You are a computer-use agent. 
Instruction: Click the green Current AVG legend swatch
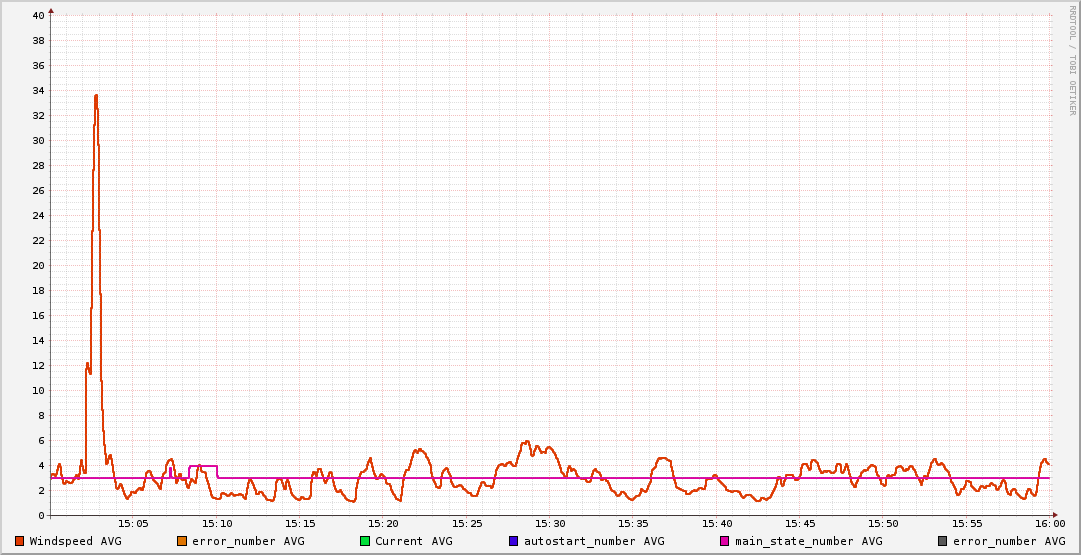[365, 541]
